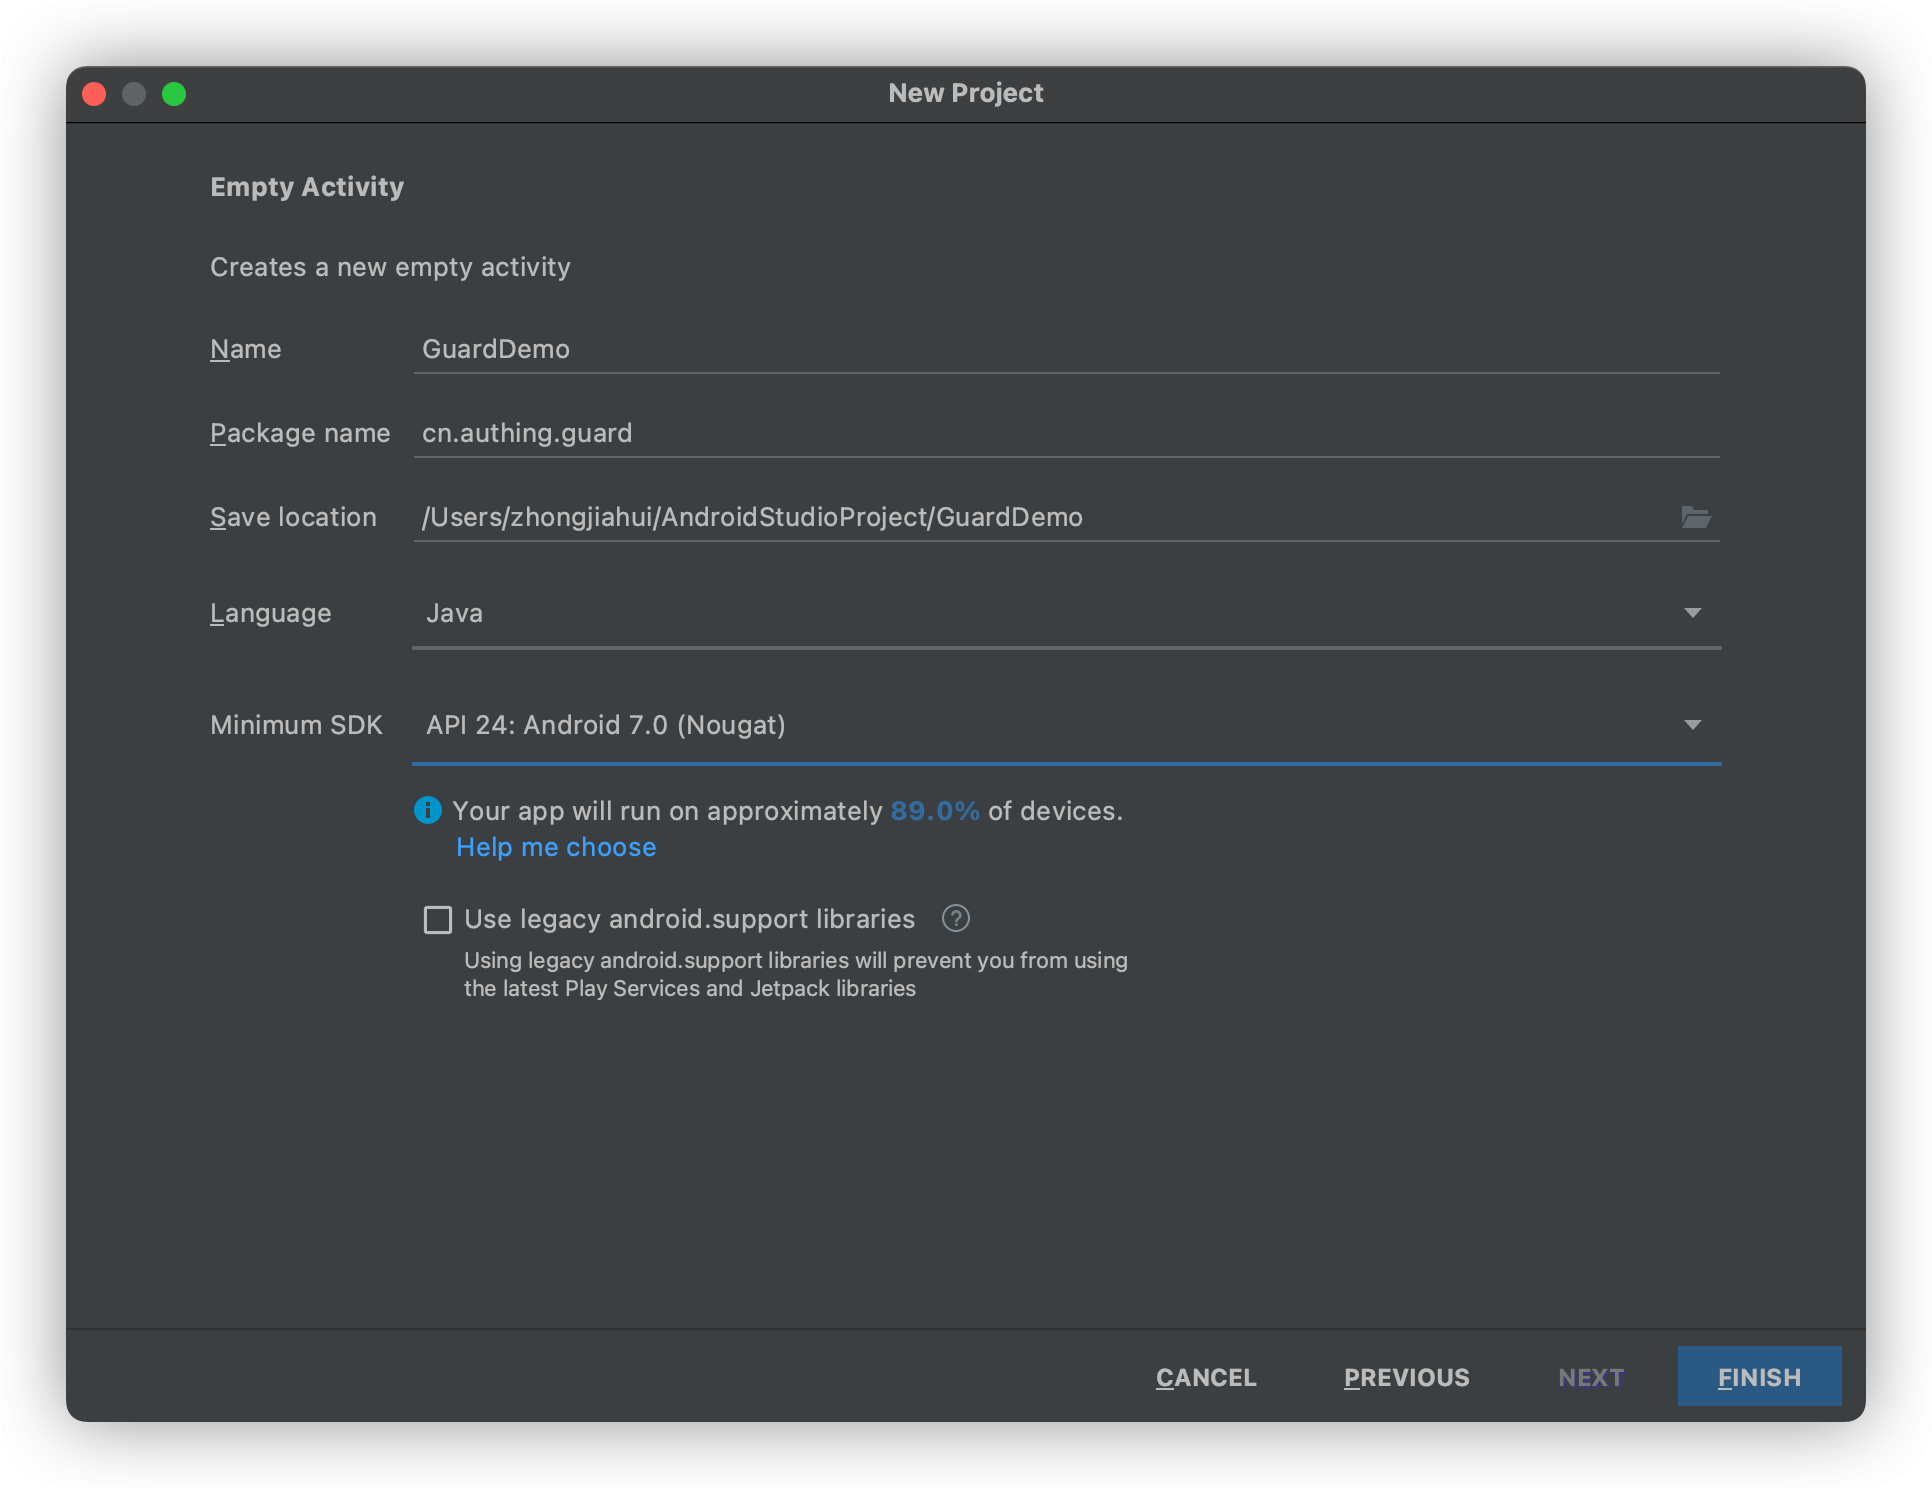1932x1488 pixels.
Task: Click the gray minimize window button
Action: click(x=134, y=94)
